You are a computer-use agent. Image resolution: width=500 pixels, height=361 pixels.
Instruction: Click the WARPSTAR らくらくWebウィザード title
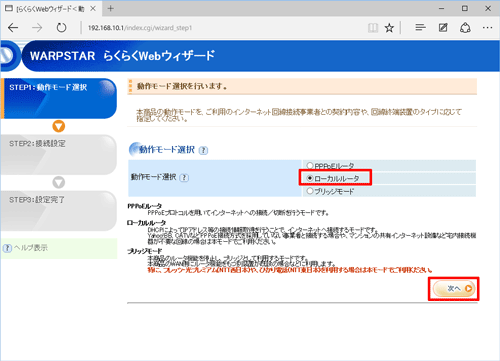point(122,56)
